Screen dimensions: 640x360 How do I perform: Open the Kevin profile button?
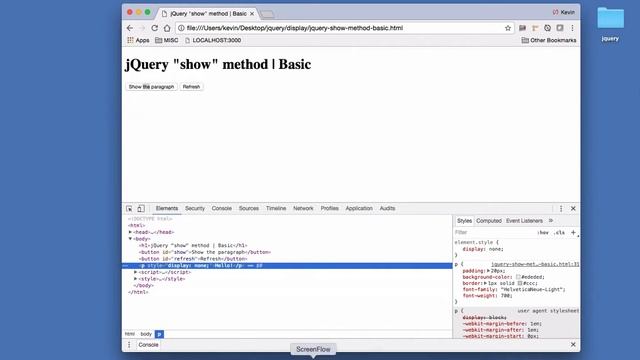(563, 12)
